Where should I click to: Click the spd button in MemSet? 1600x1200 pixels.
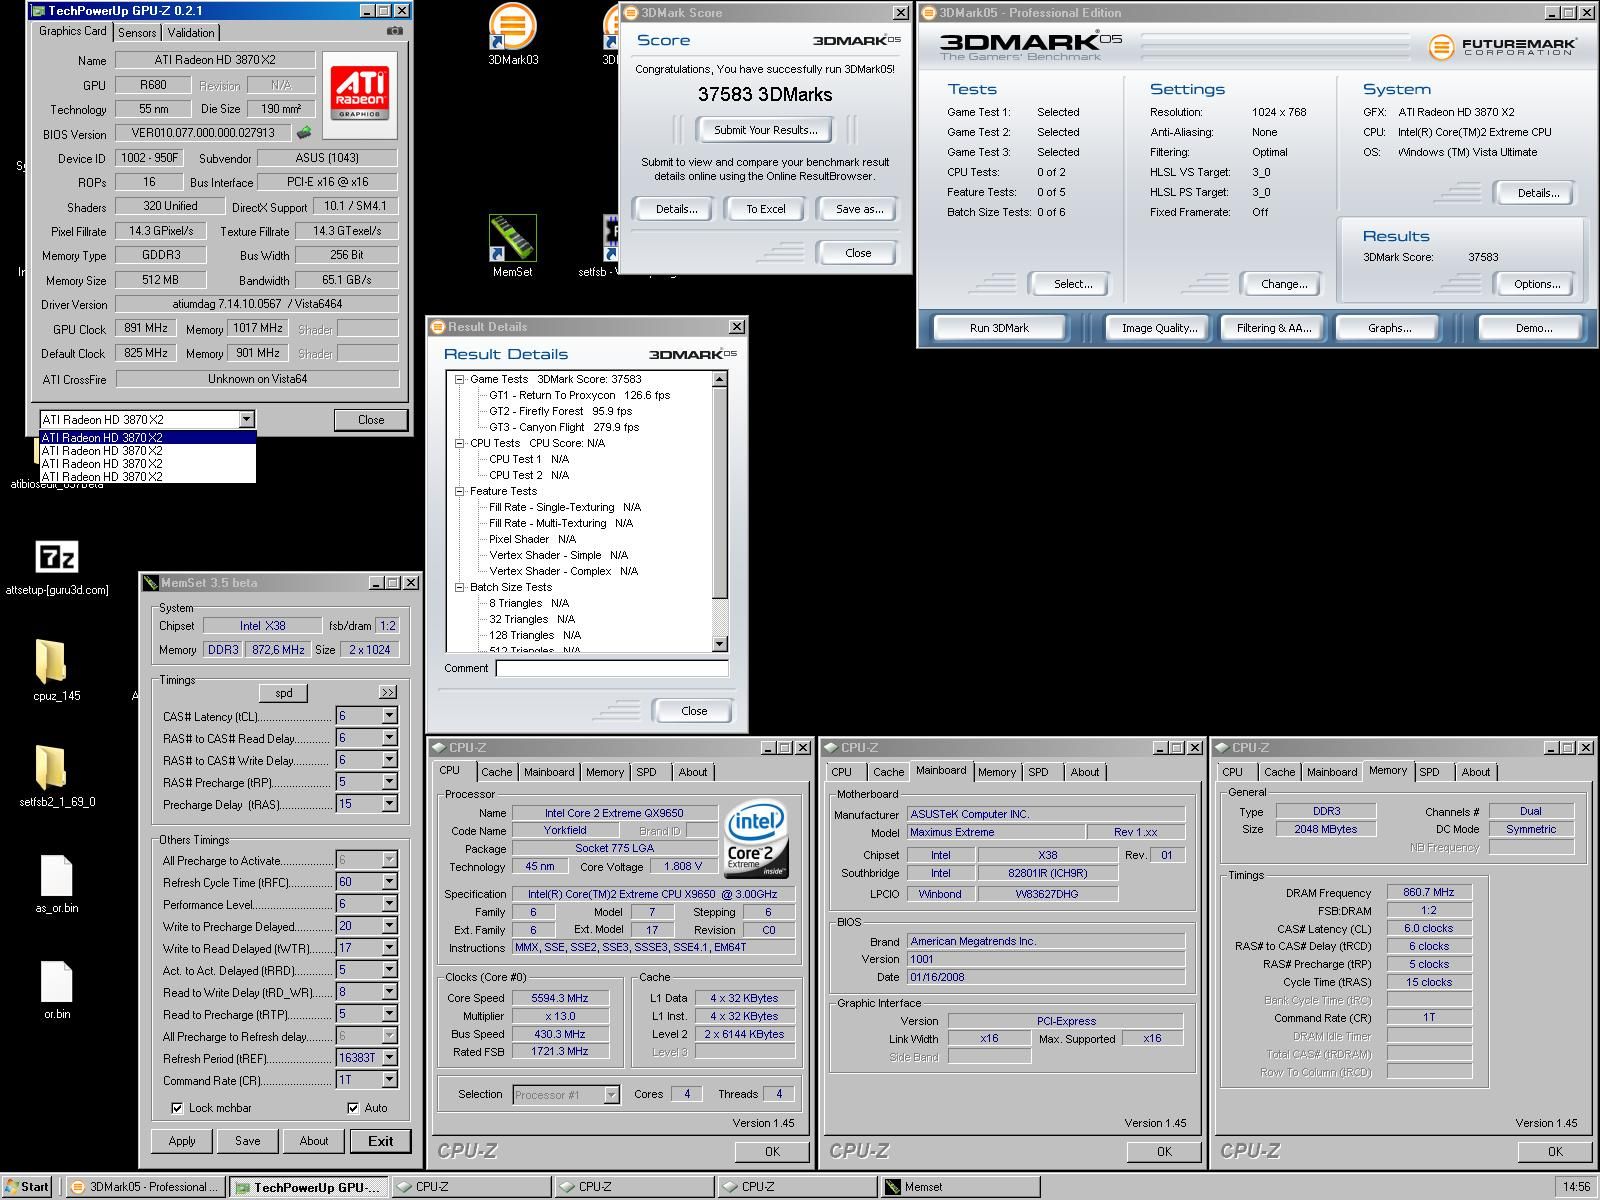point(284,692)
